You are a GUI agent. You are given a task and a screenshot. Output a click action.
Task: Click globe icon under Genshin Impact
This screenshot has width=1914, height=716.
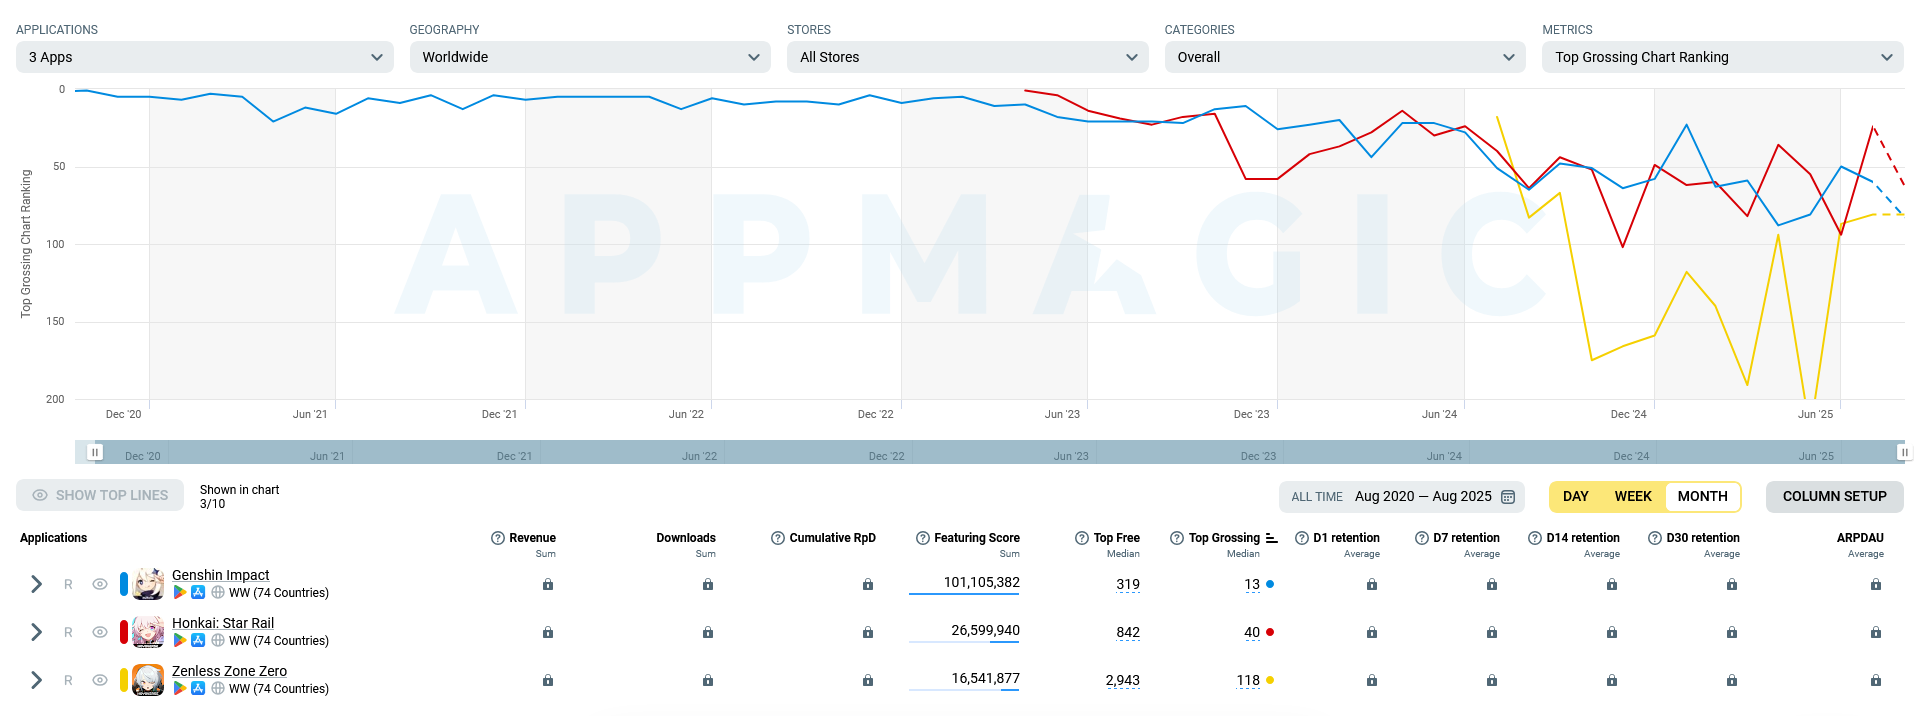(217, 593)
